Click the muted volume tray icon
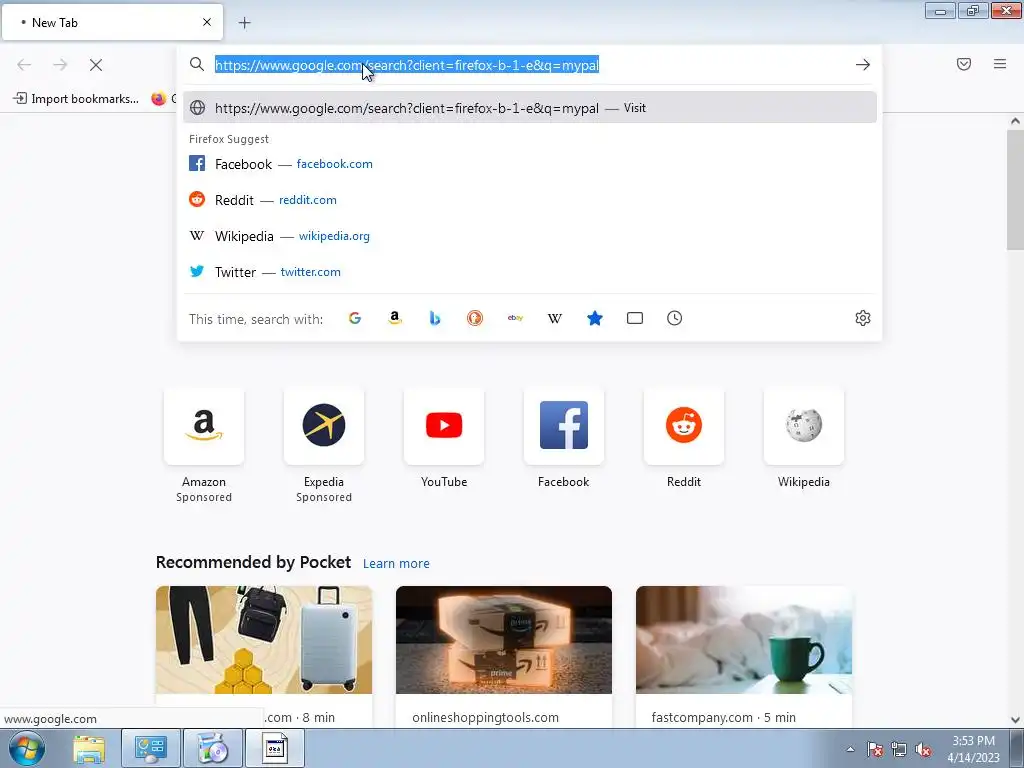Viewport: 1024px width, 768px height. click(x=923, y=749)
